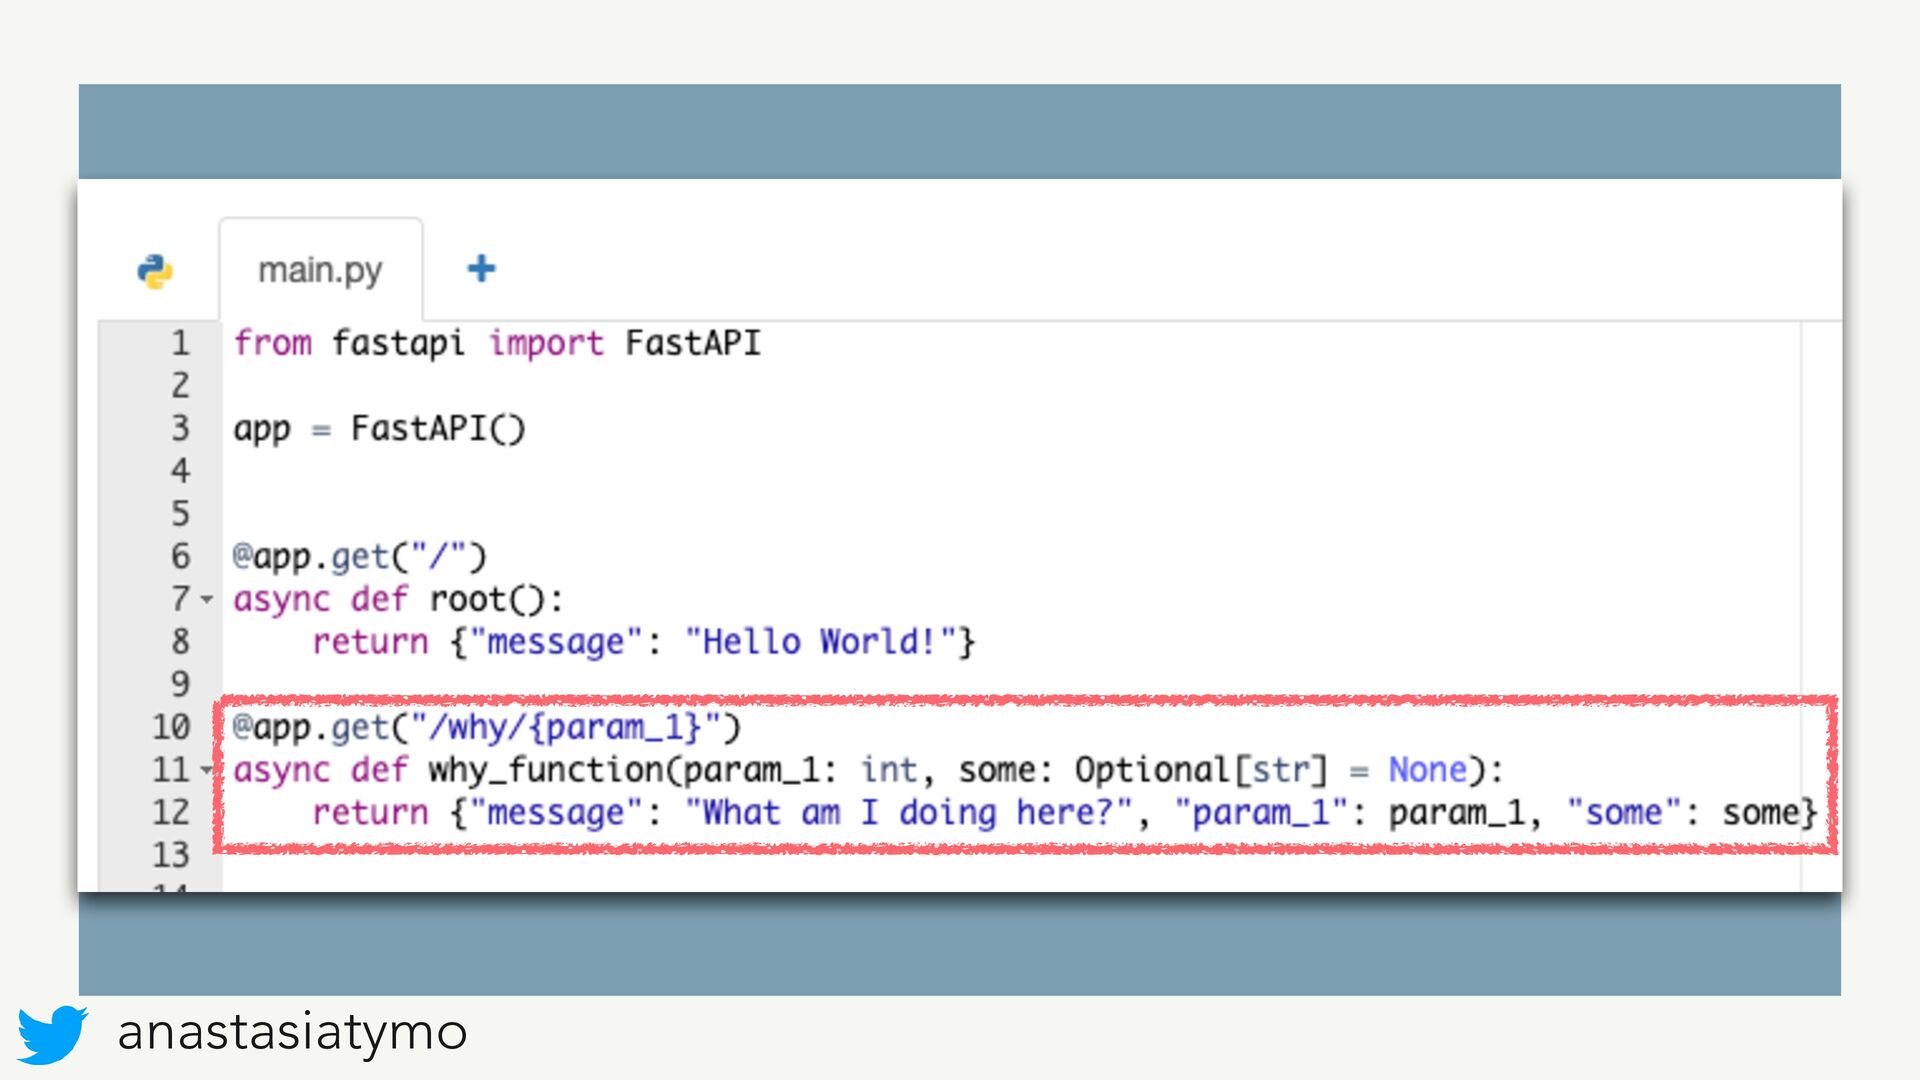Click the None default value
1920x1080 pixels.
[x=1427, y=770]
